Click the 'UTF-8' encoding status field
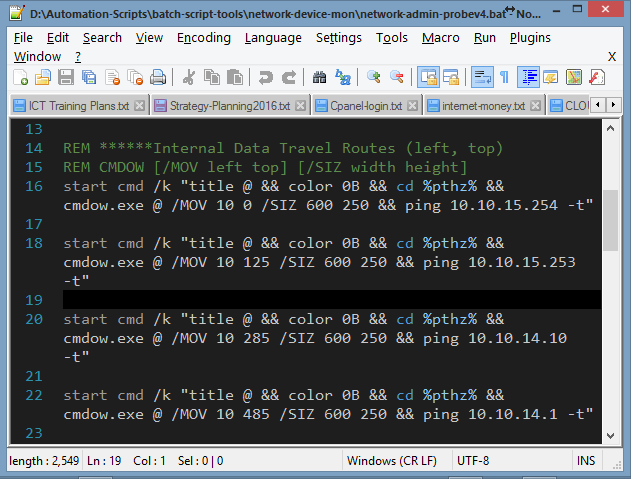This screenshot has width=631, height=479. pos(473,460)
